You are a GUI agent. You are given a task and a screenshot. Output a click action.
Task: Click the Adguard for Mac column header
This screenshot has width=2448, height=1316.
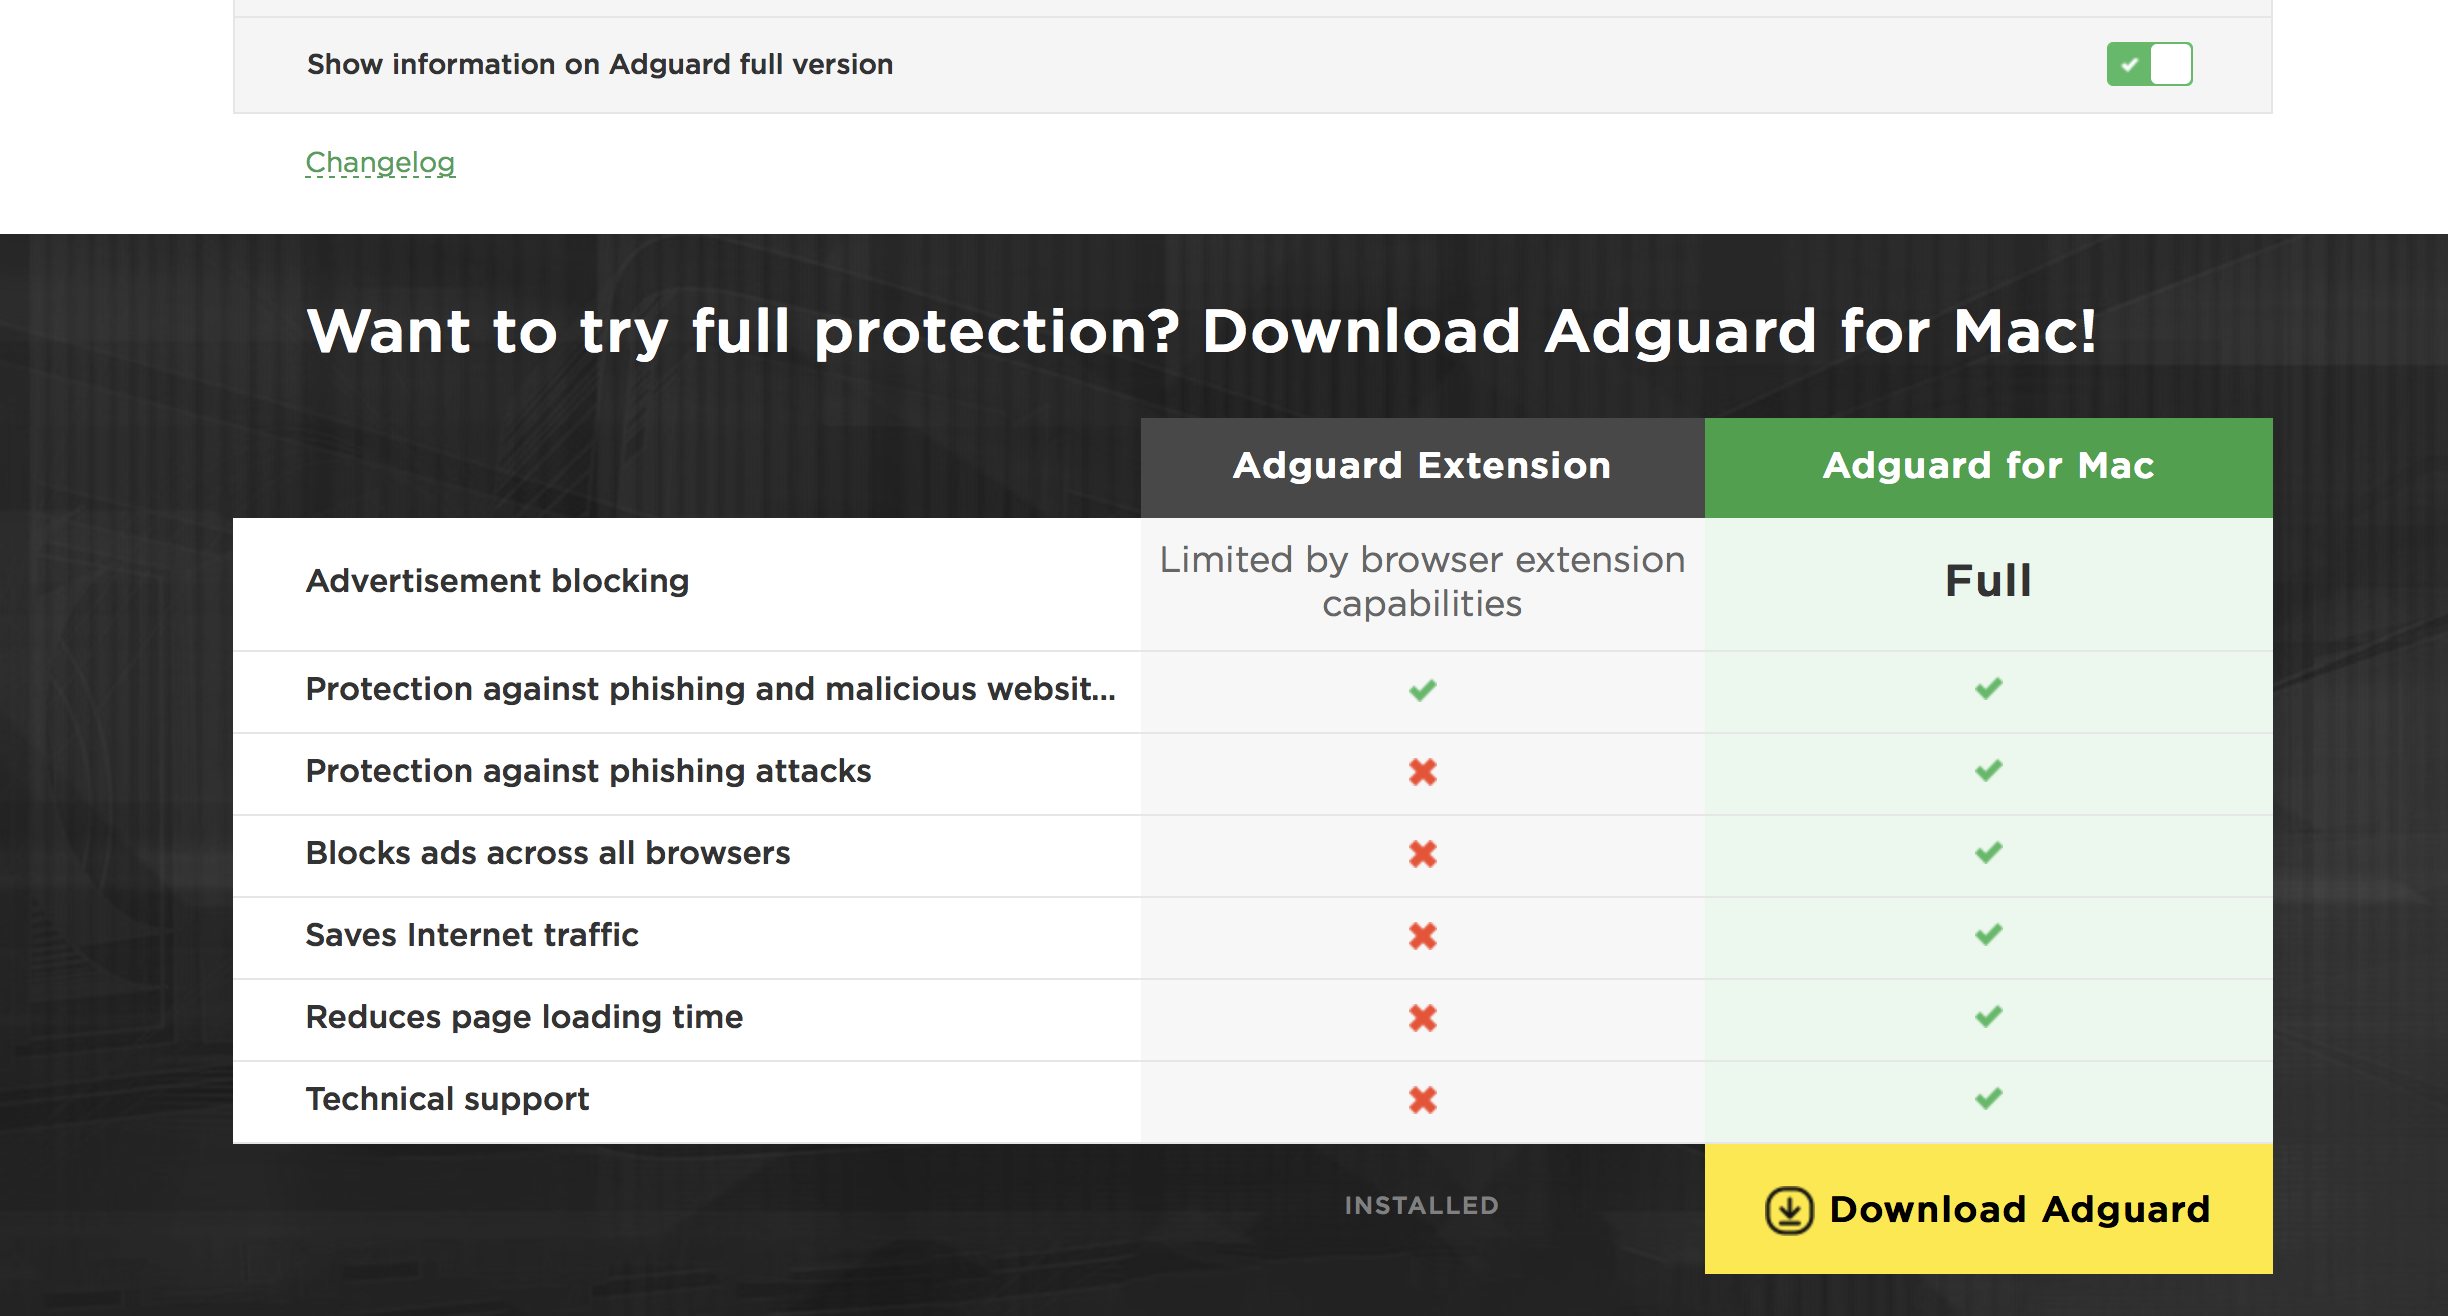pyautogui.click(x=1988, y=467)
